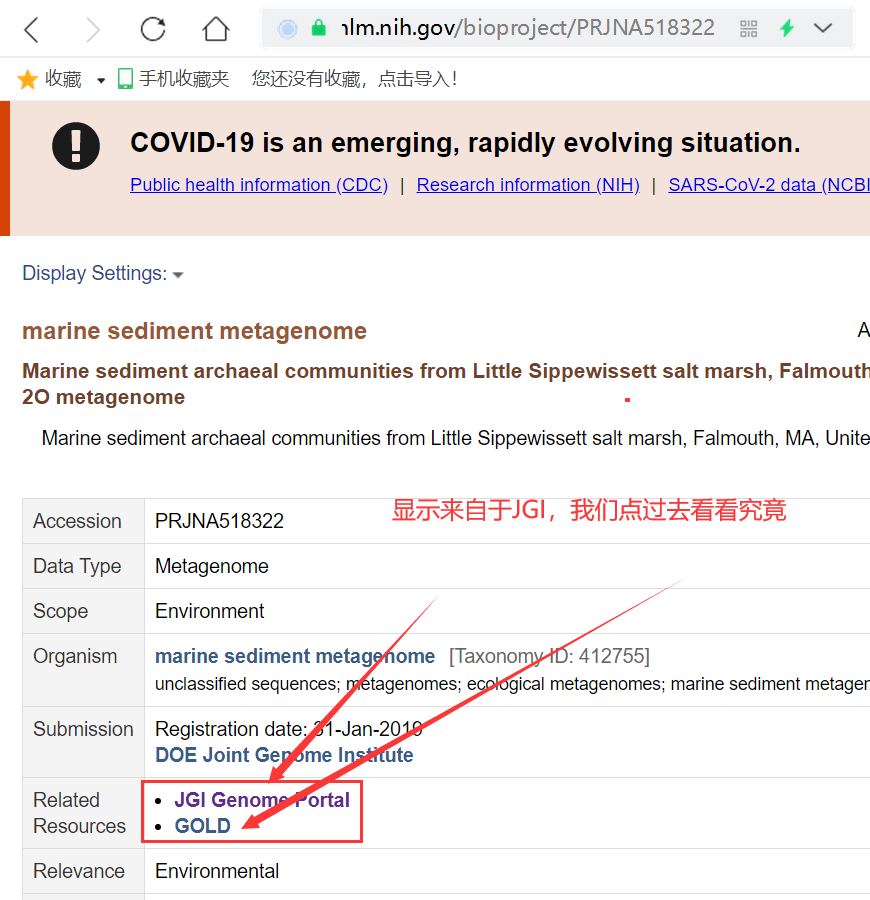Image resolution: width=870 pixels, height=900 pixels.
Task: Open the GOLD resource link
Action: pos(203,825)
